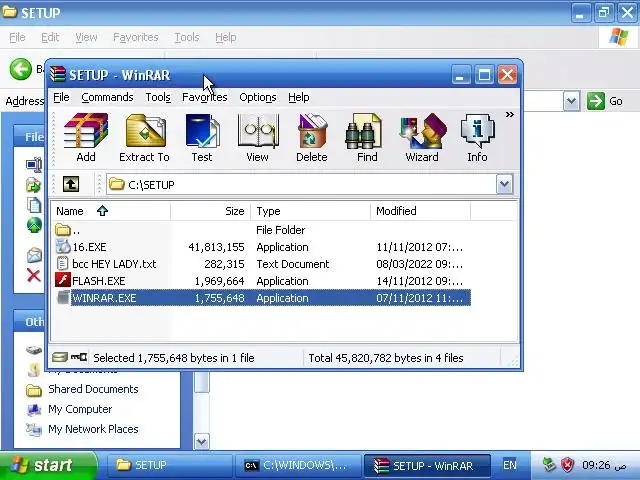Viewport: 640px width, 480px height.
Task: Open the C:\SETUP path dropdown
Action: [504, 184]
